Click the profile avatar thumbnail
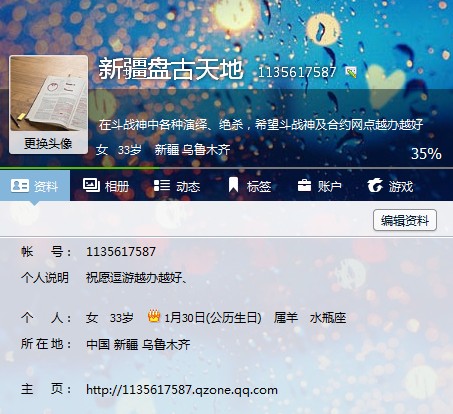The image size is (453, 414). point(49,94)
